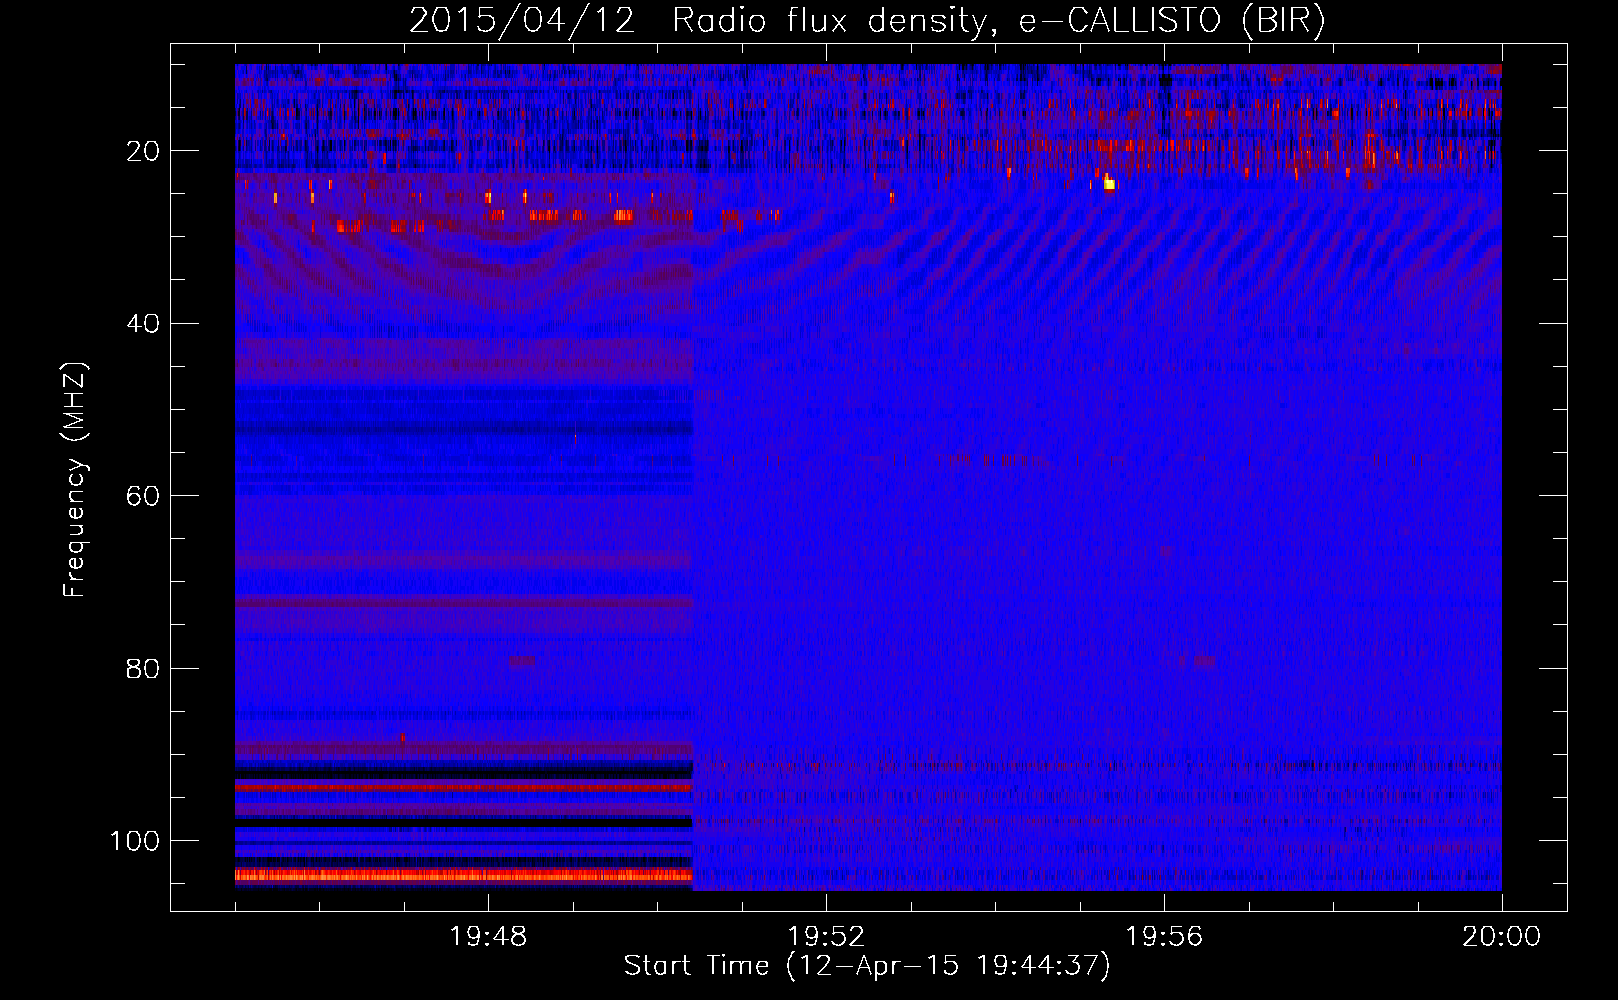The image size is (1618, 1000).
Task: Click the 20:00 time tick label
Action: pos(1502,937)
